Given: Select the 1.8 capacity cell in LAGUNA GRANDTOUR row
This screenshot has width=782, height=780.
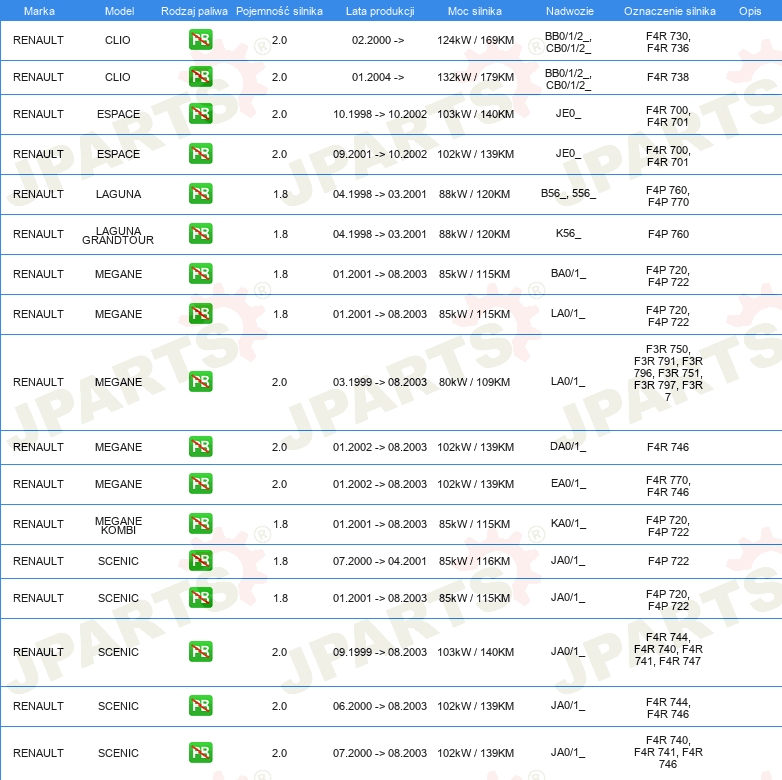Looking at the screenshot, I should click(x=280, y=234).
